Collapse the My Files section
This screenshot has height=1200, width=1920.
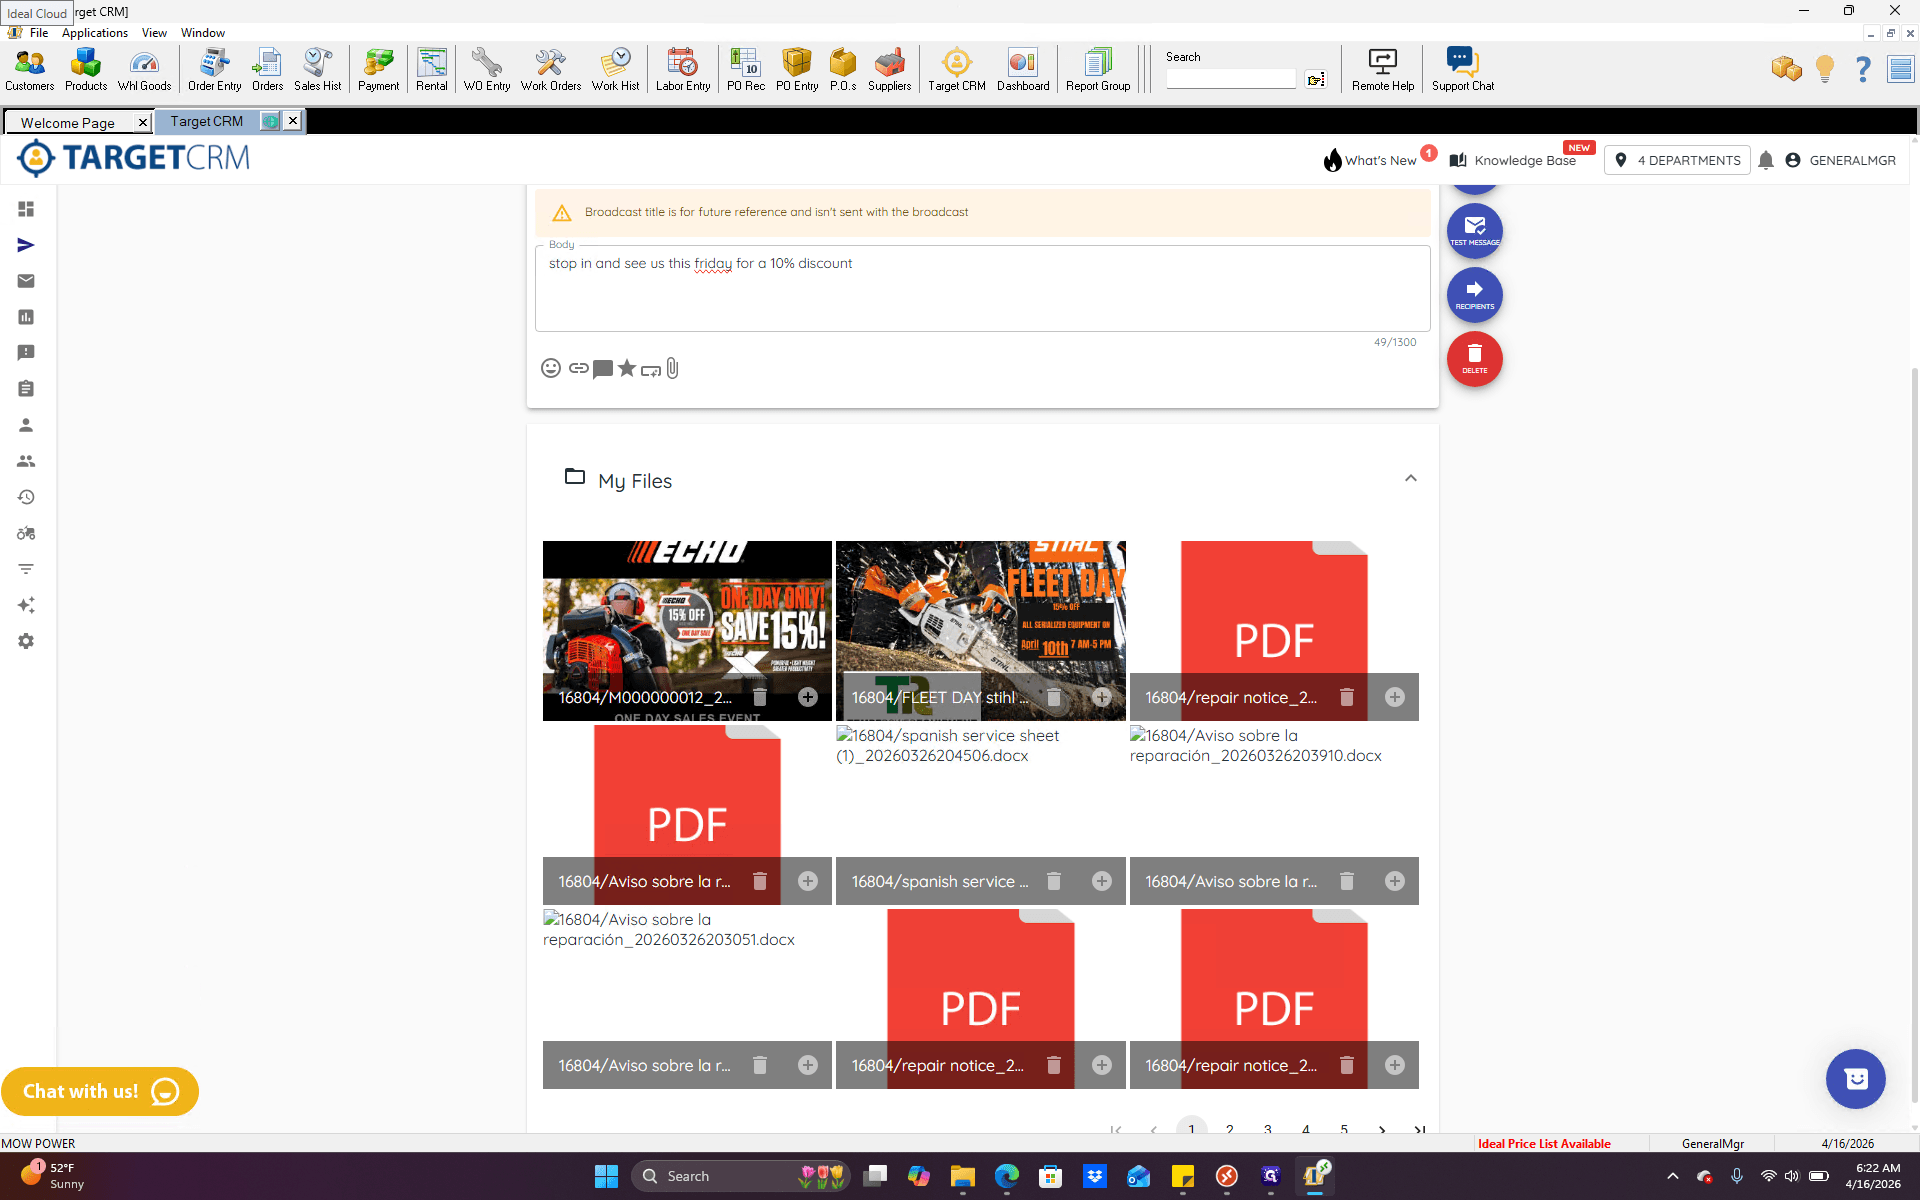pos(1411,478)
